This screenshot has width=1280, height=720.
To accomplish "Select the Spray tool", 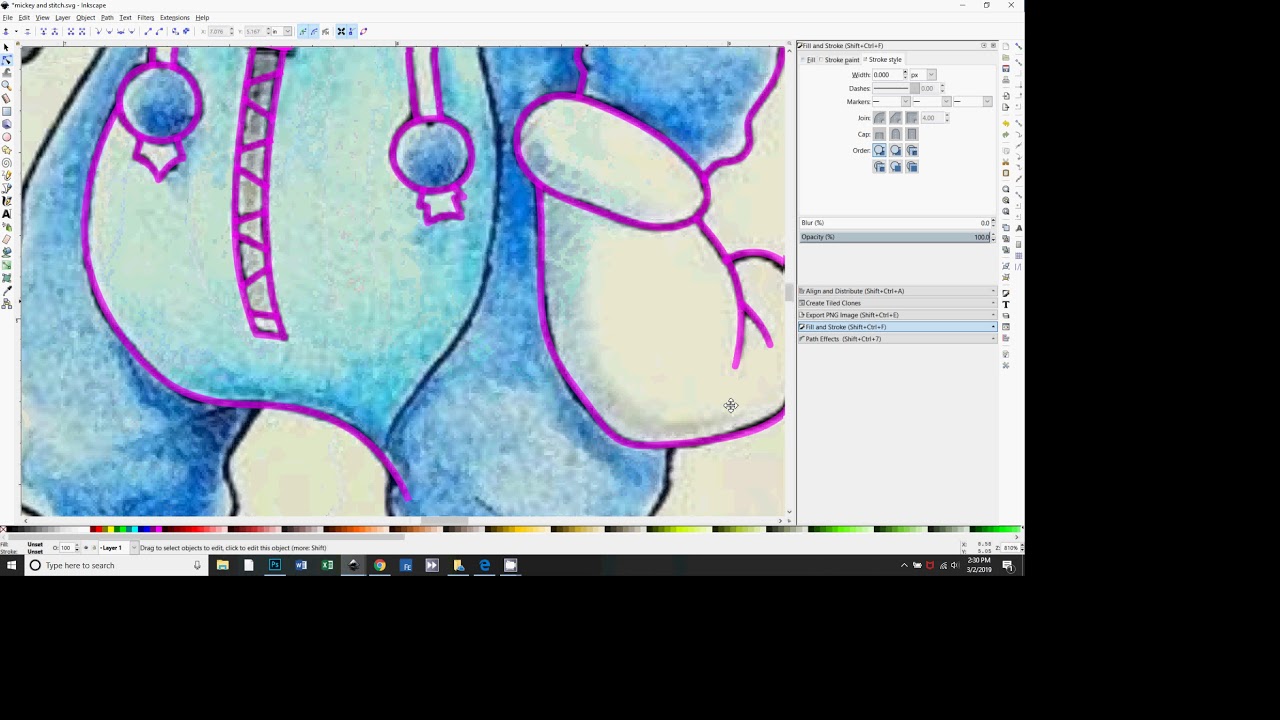I will pos(7,227).
